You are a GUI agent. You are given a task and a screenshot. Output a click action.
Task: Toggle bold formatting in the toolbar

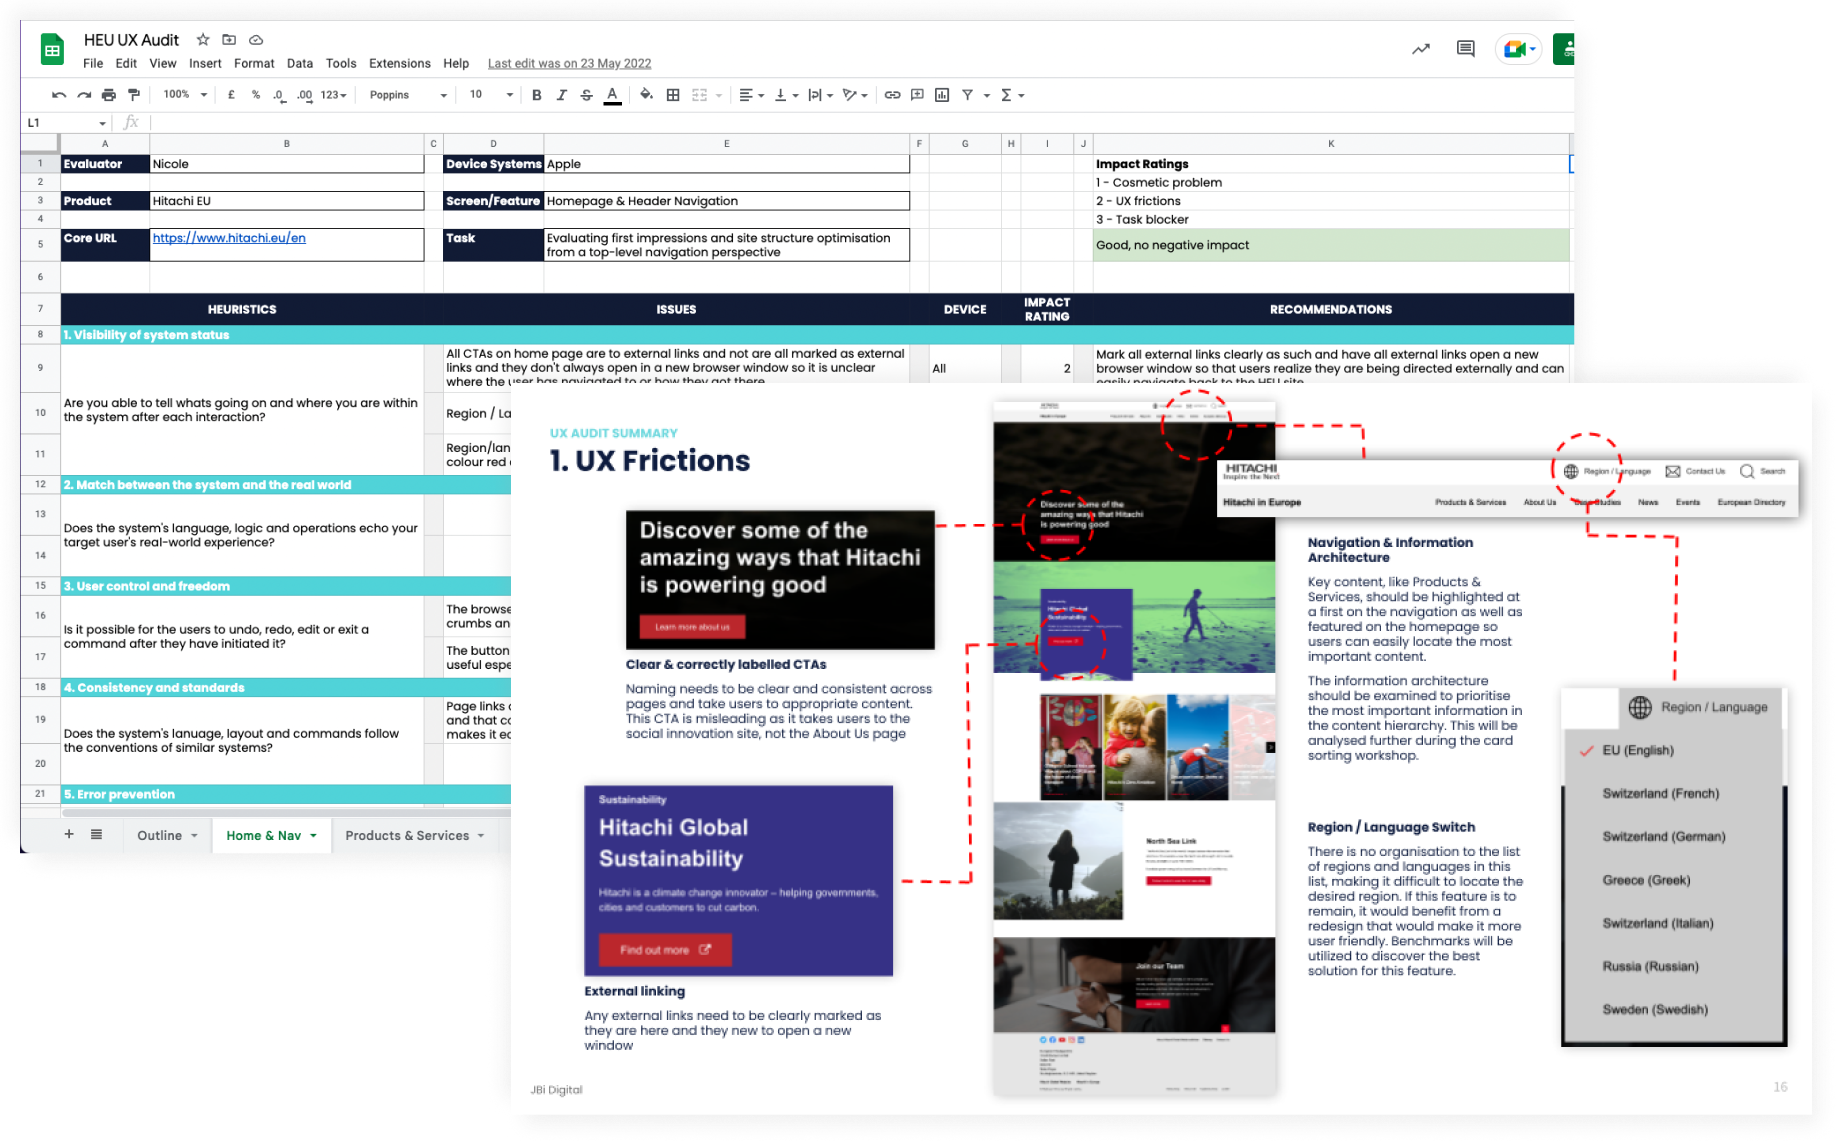pos(537,95)
